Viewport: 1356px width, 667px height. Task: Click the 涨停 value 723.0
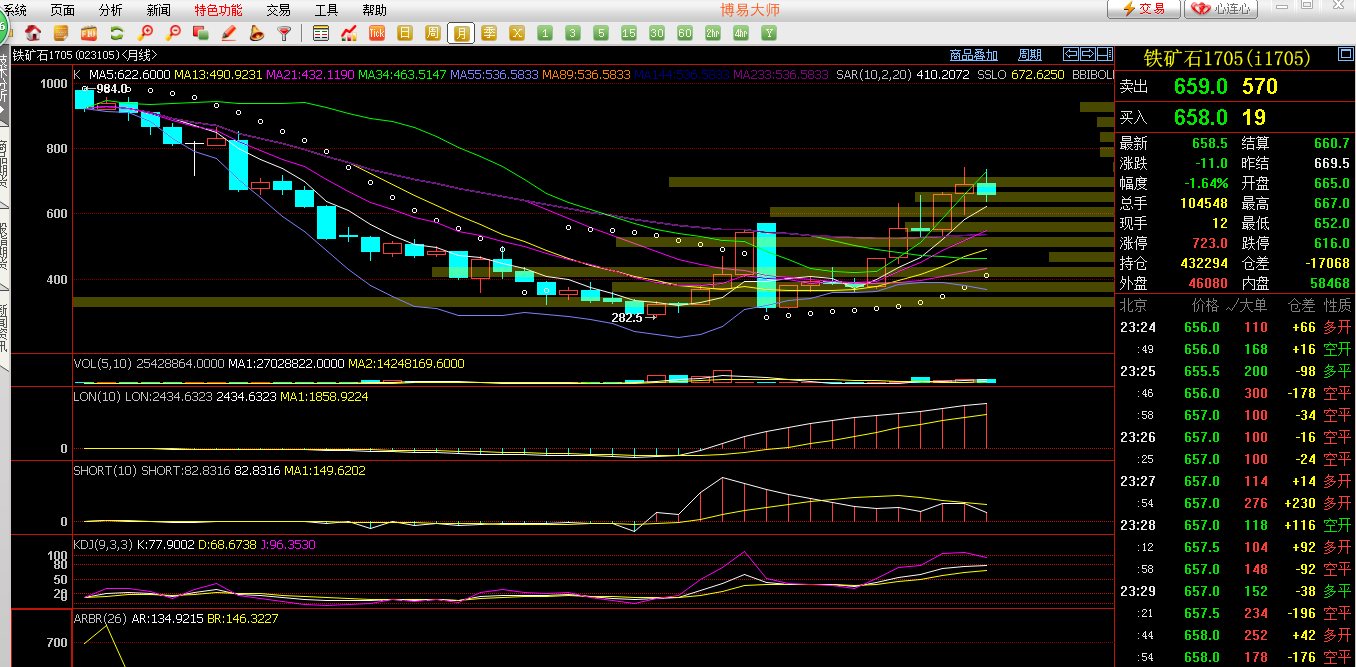click(x=1208, y=244)
